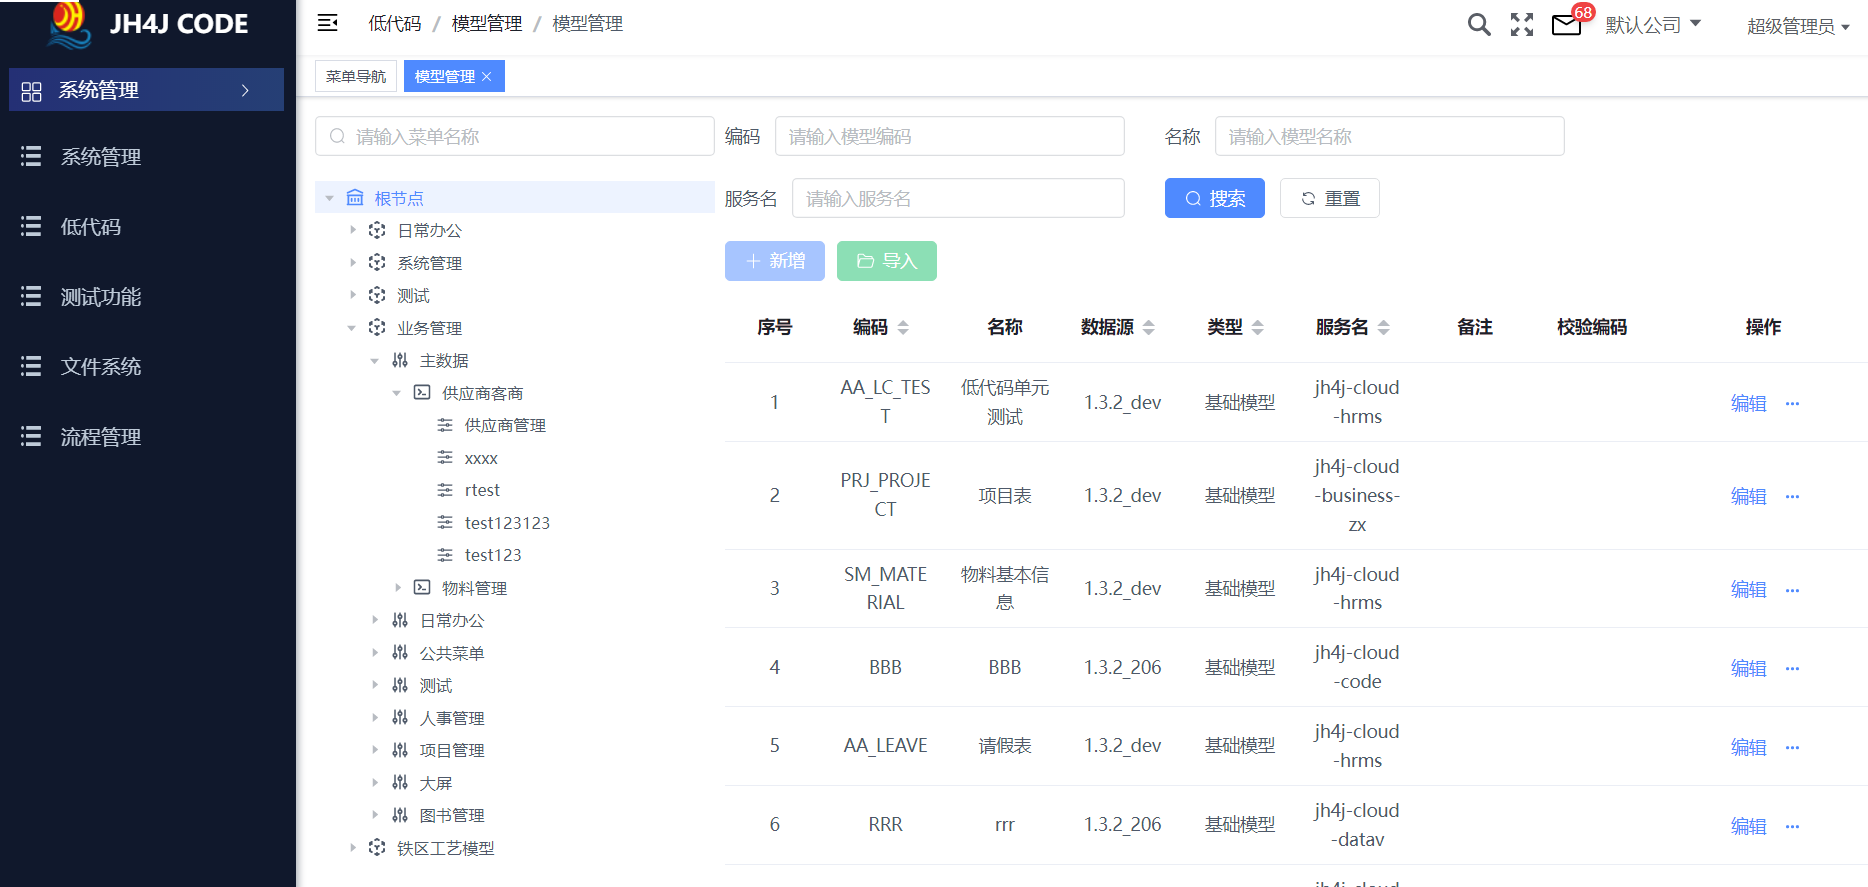
Task: Click the building icon of 根节点
Action: 355,198
